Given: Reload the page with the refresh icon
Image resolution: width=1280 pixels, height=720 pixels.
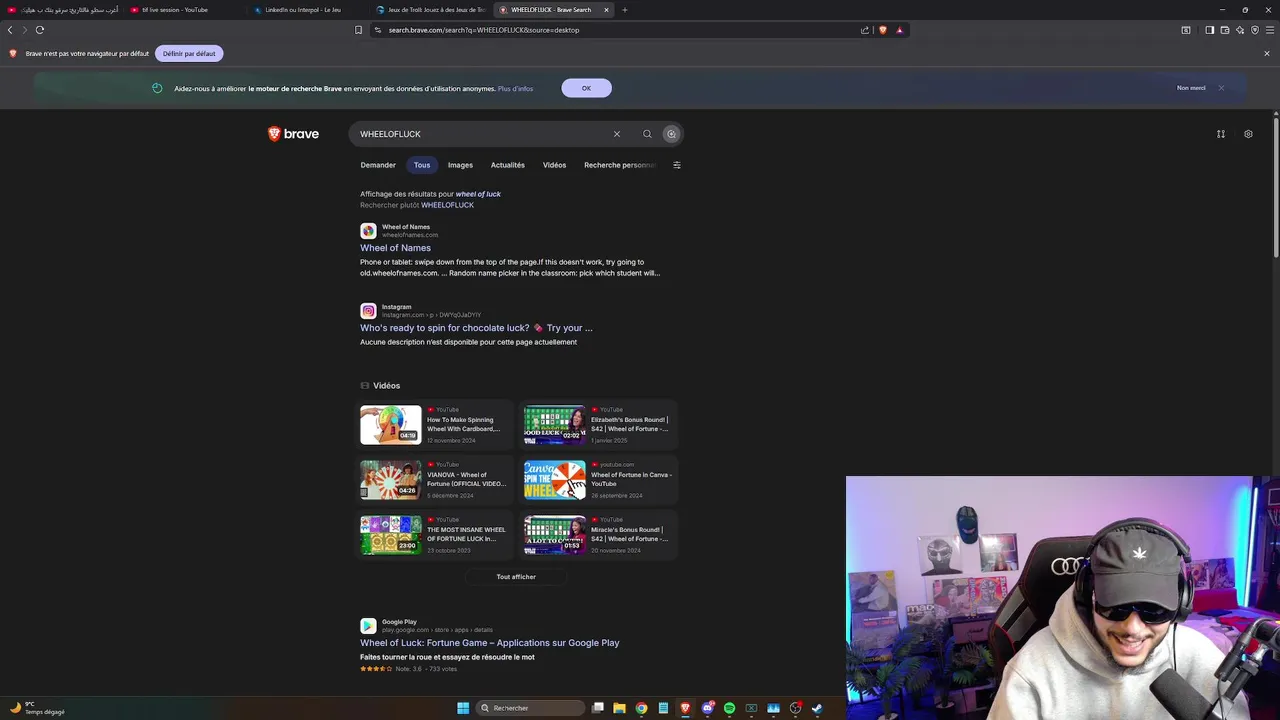Looking at the screenshot, I should click(x=39, y=30).
